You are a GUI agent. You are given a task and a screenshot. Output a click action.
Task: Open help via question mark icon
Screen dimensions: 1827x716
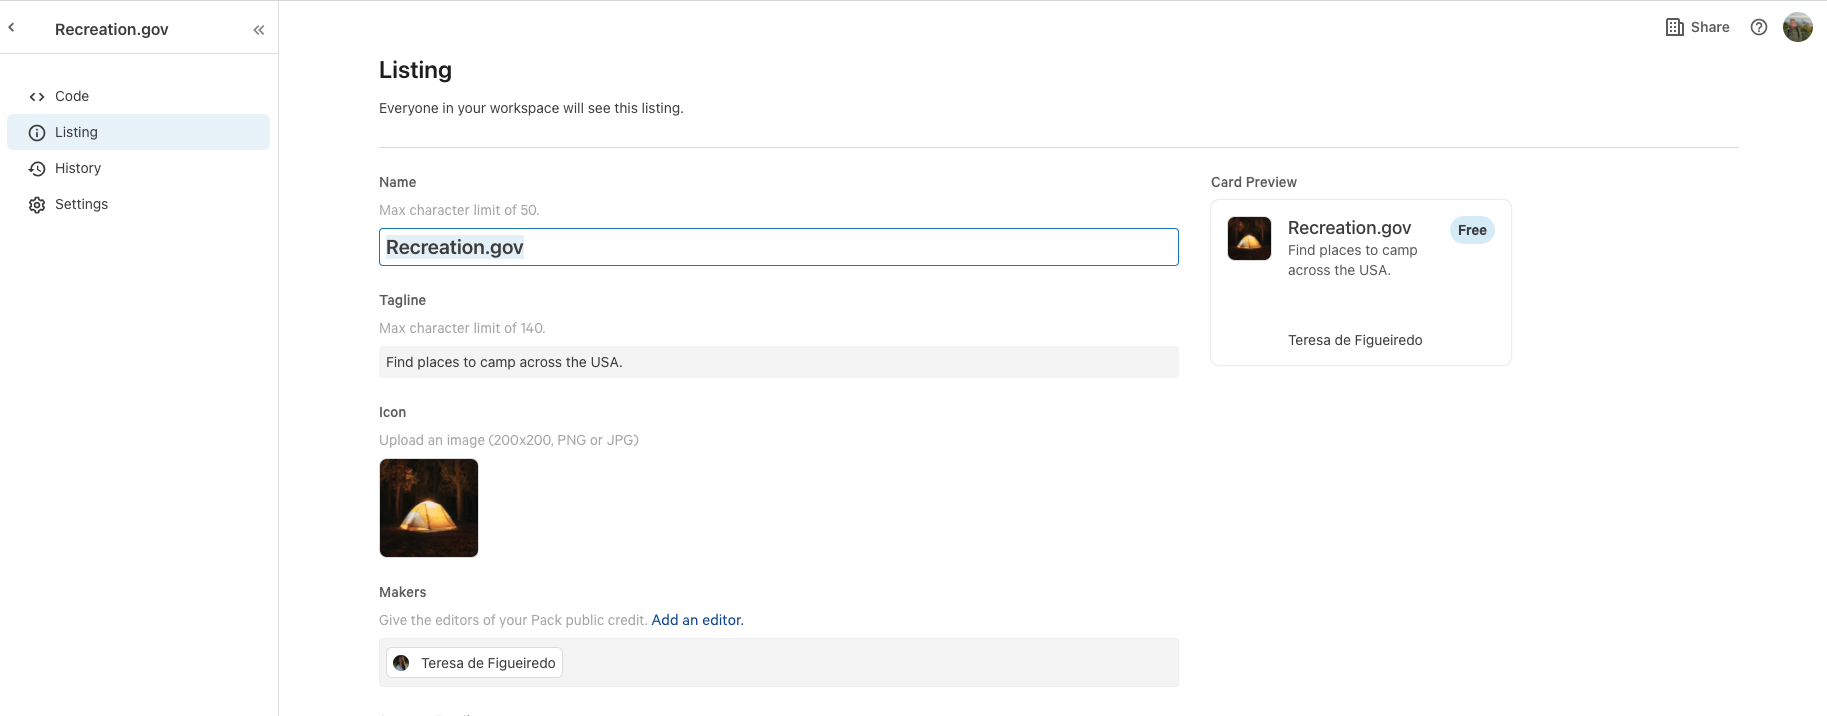pos(1759,27)
